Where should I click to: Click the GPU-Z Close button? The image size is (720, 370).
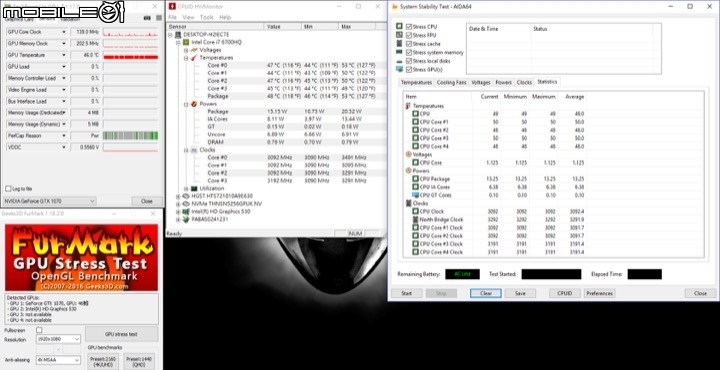click(147, 201)
